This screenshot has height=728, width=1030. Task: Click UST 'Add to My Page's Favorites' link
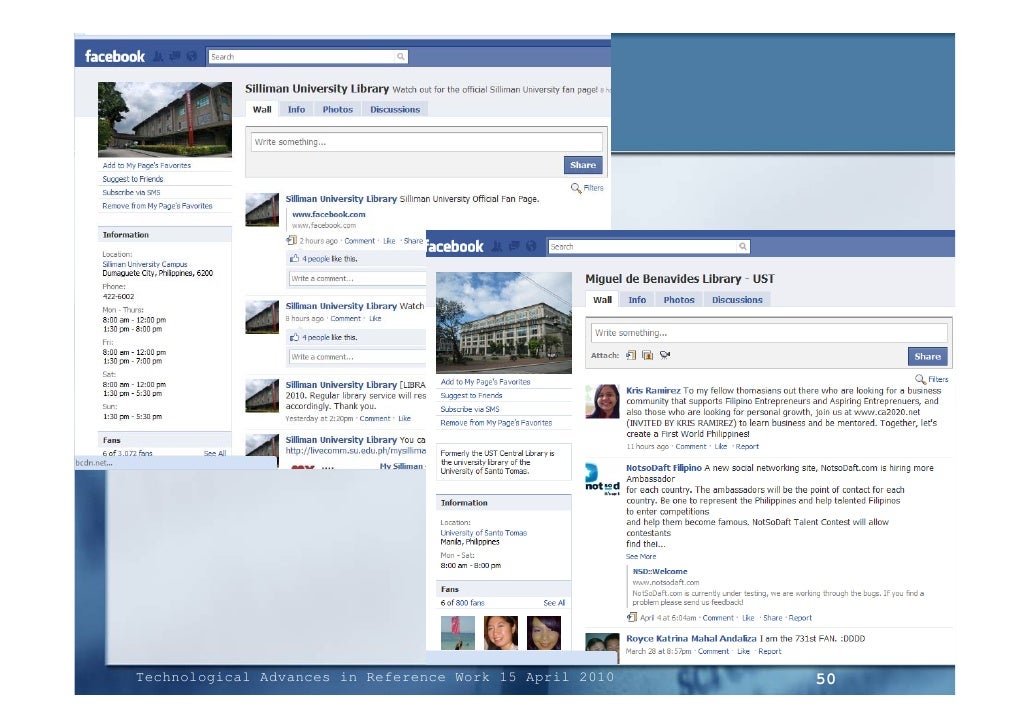(485, 382)
